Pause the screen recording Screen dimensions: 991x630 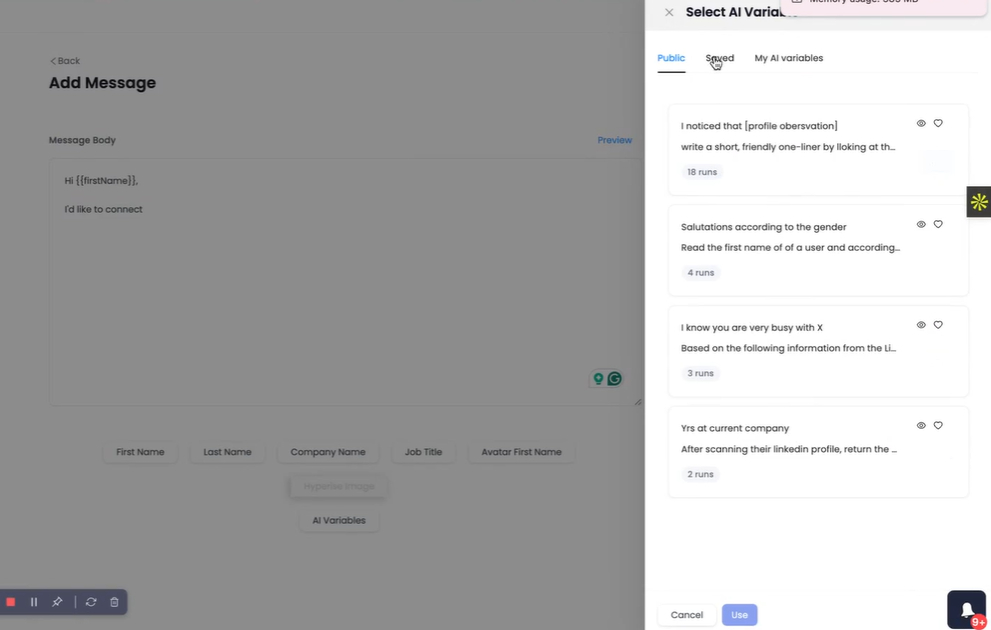tap(34, 602)
